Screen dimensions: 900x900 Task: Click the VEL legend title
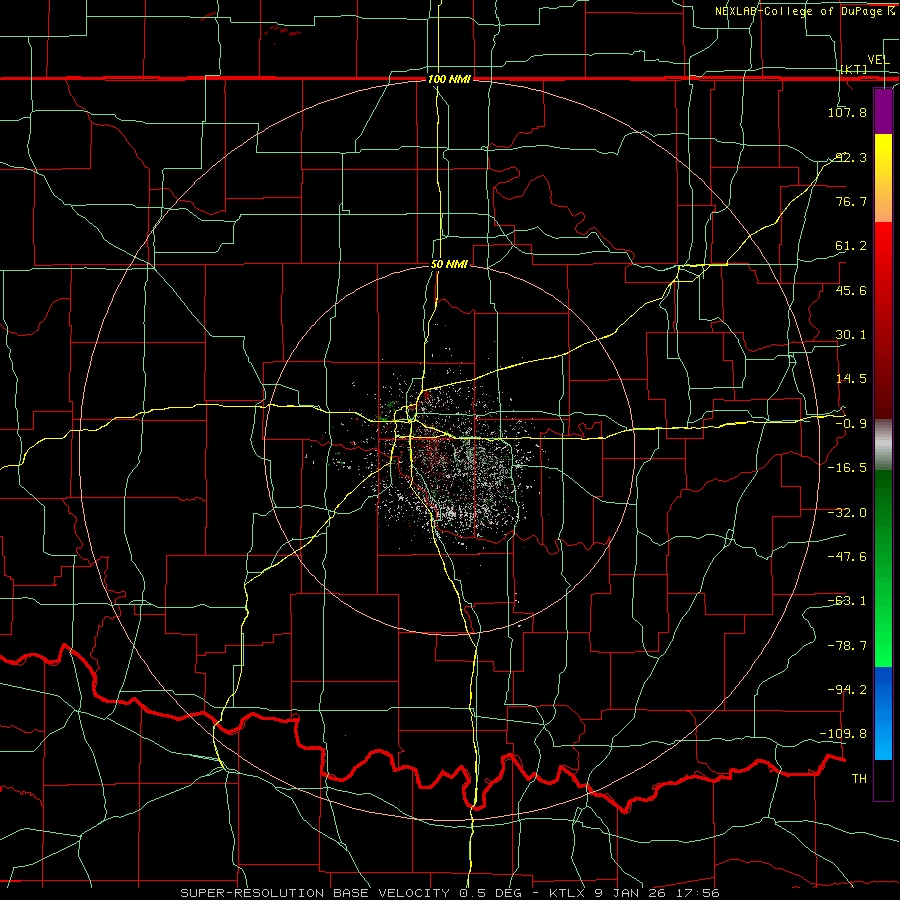[x=878, y=60]
